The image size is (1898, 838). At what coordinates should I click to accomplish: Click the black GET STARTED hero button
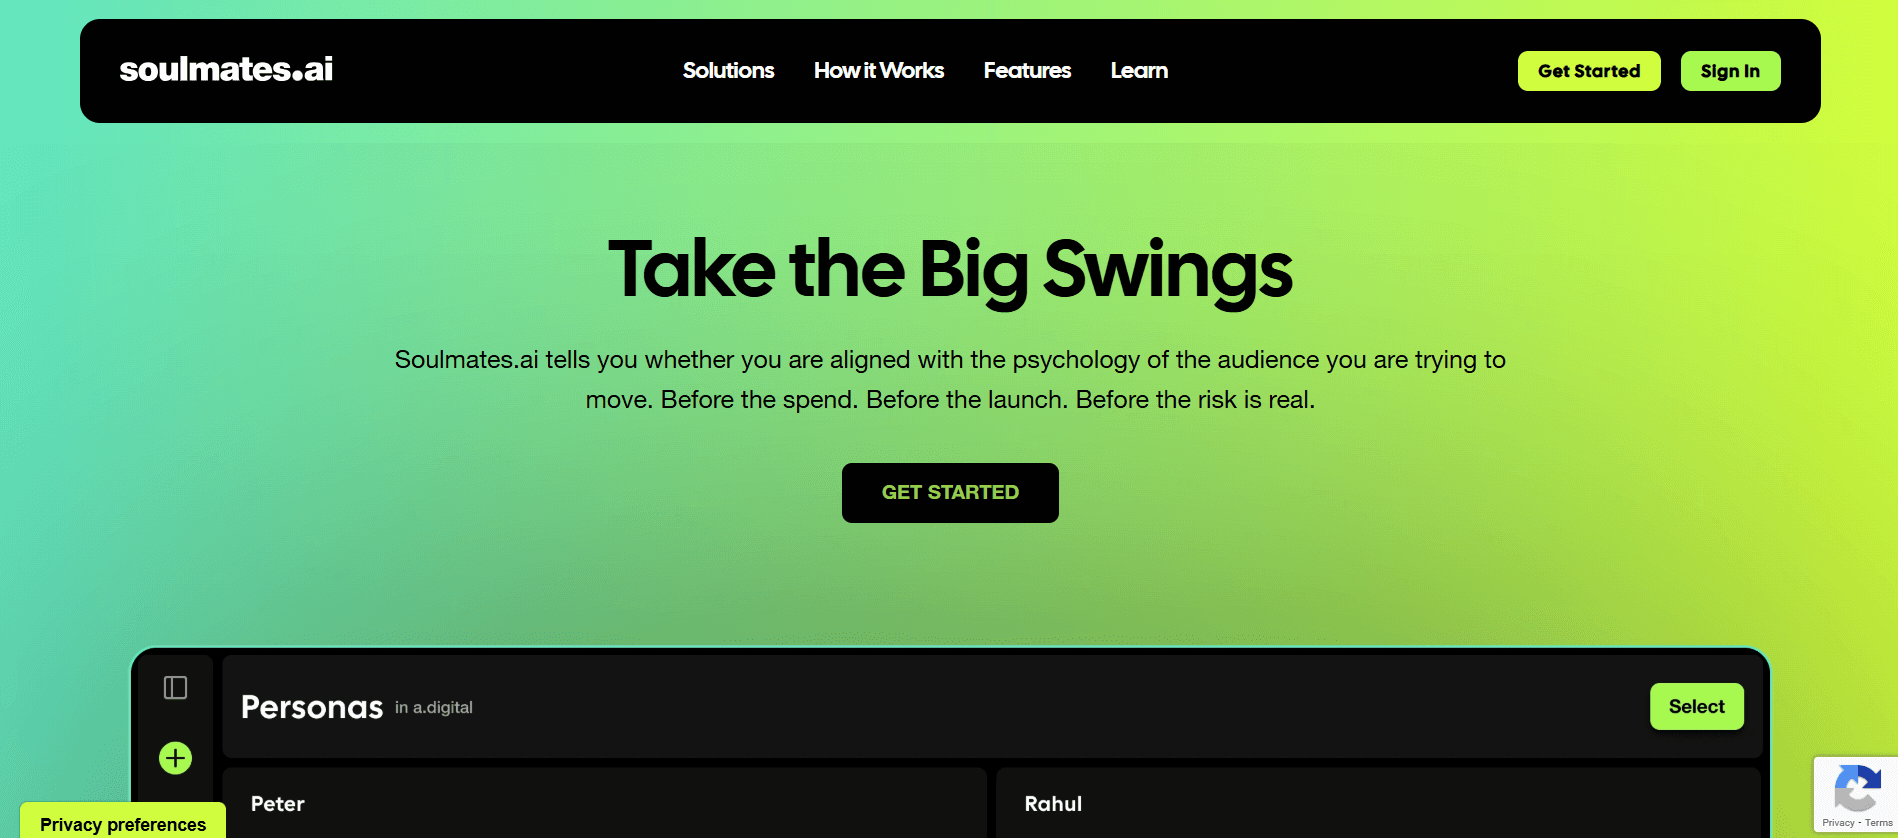click(950, 493)
